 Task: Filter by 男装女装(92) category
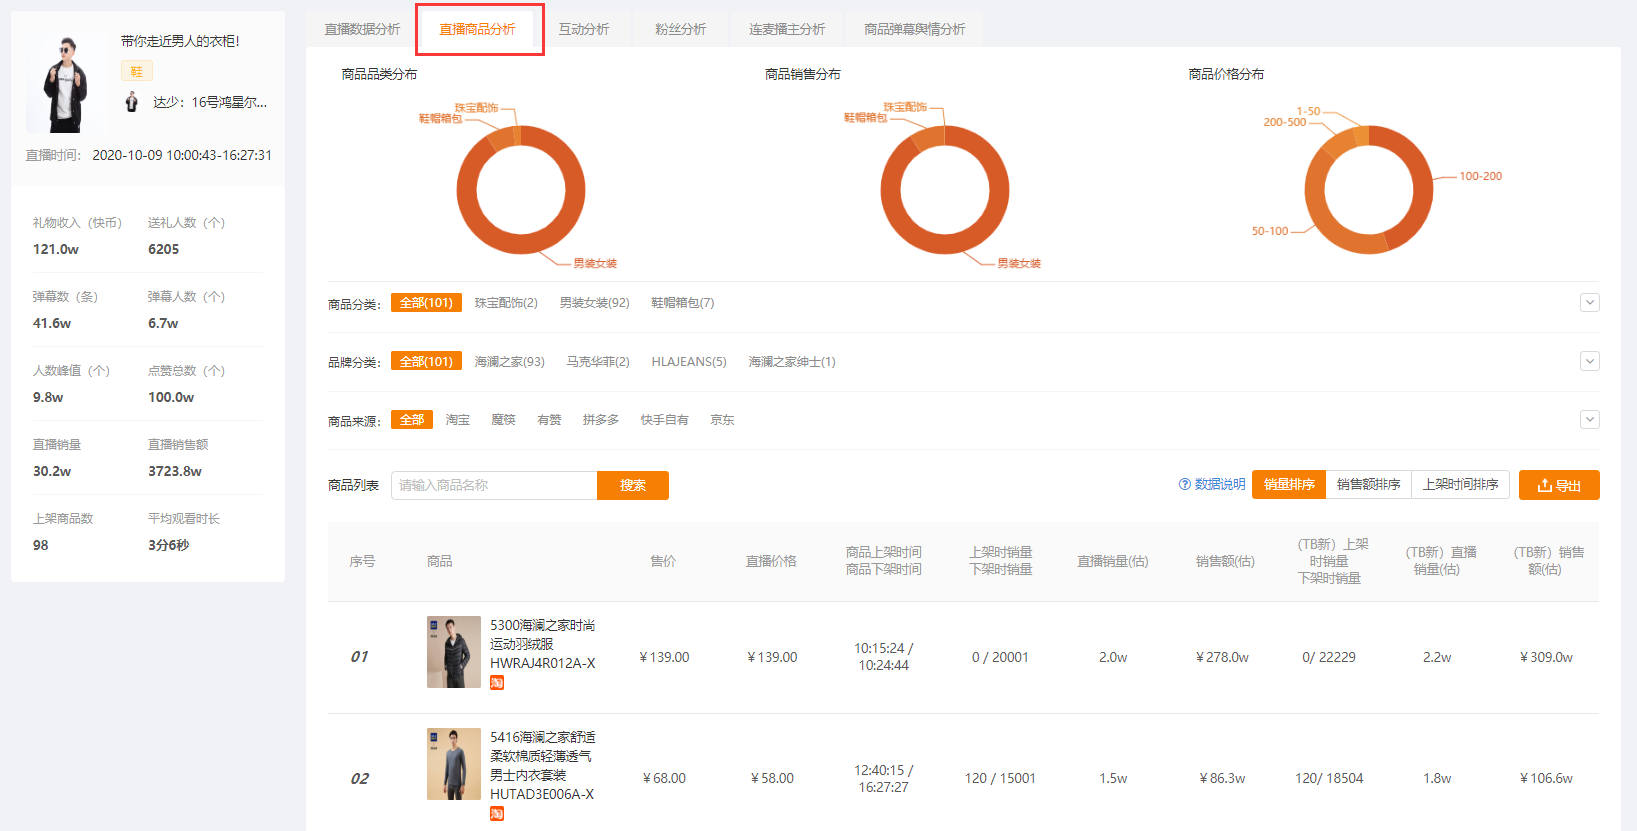(x=595, y=303)
